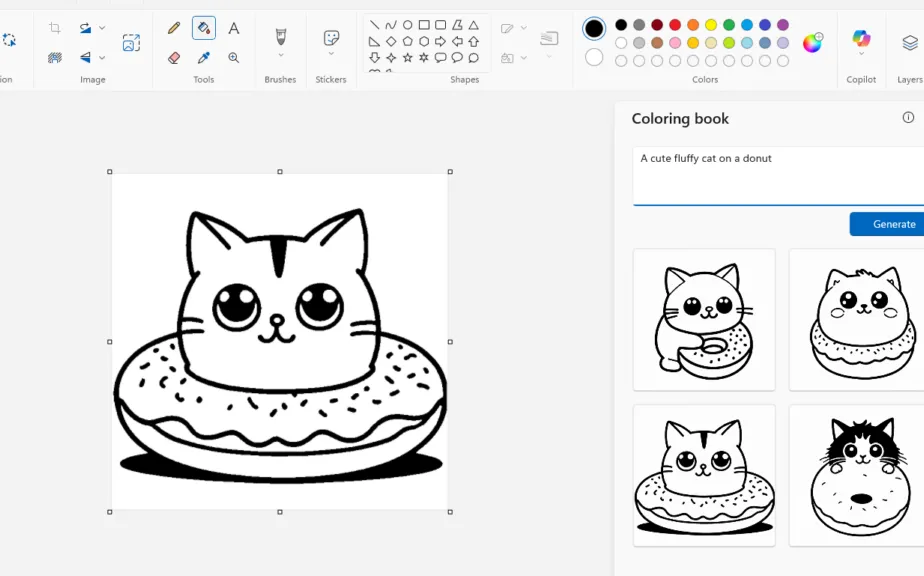Screen dimensions: 924x576
Task: Expand the Brushes dropdown
Action: click(x=280, y=55)
